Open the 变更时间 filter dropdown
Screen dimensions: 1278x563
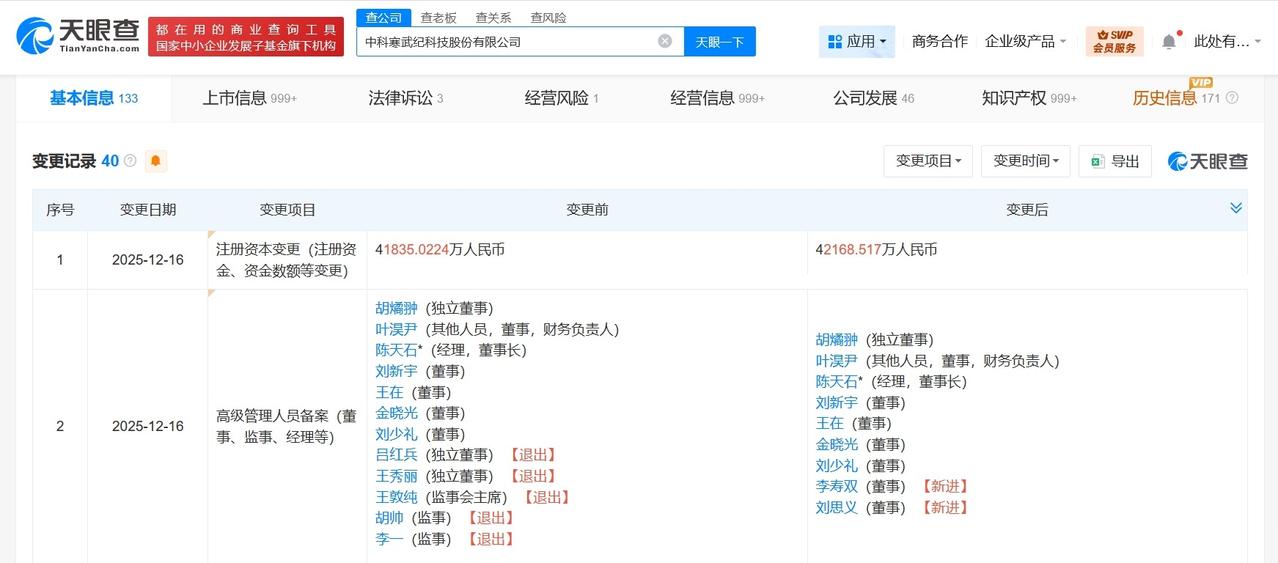pyautogui.click(x=1026, y=161)
